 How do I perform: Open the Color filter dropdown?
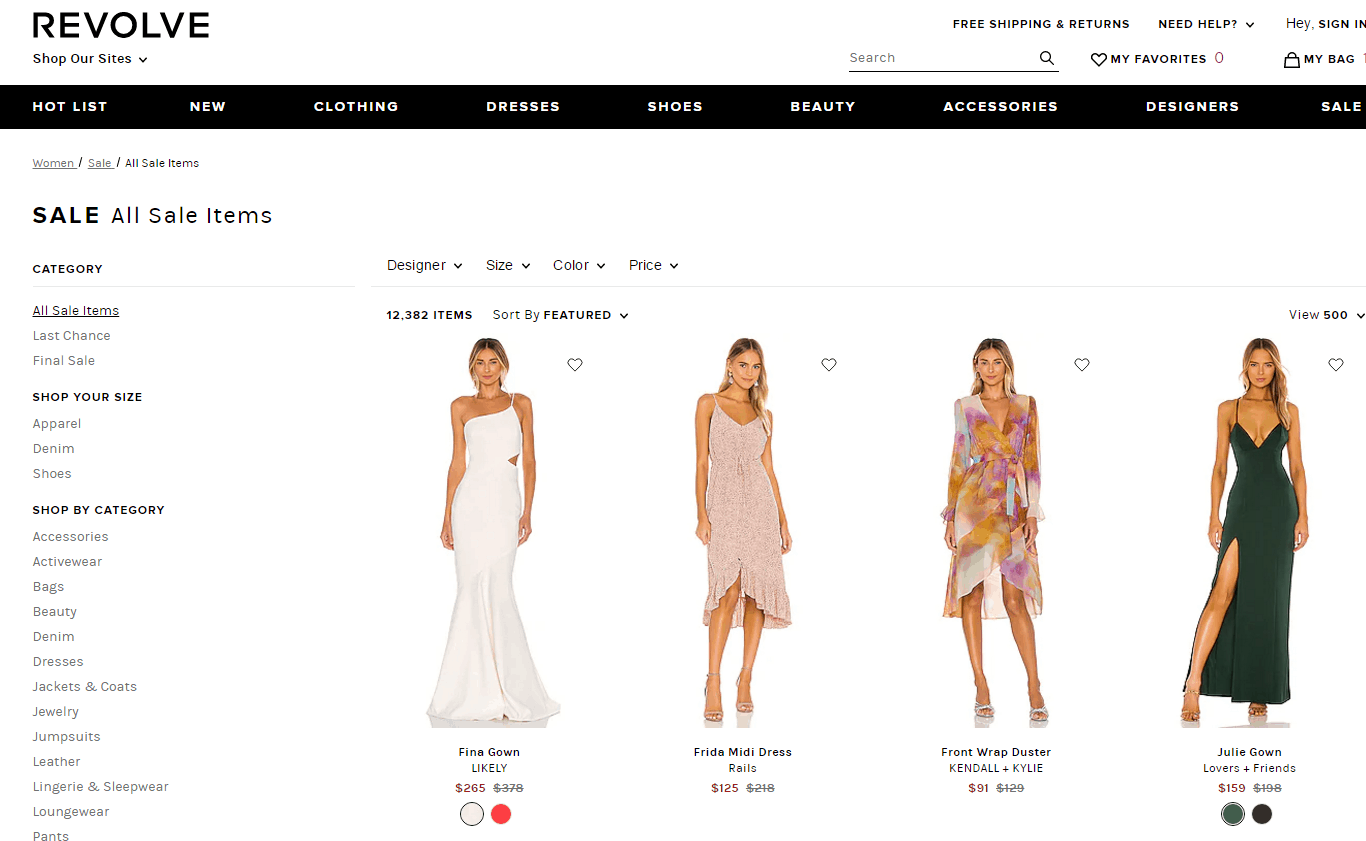point(579,265)
